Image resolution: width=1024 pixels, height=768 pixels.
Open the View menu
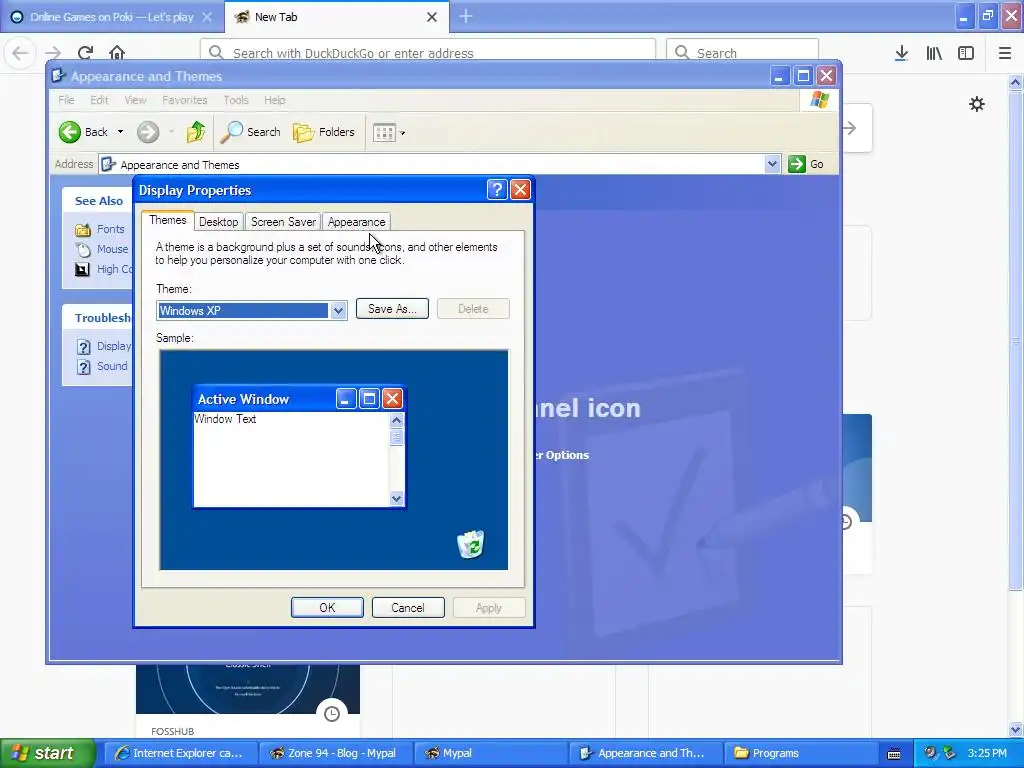pos(135,100)
